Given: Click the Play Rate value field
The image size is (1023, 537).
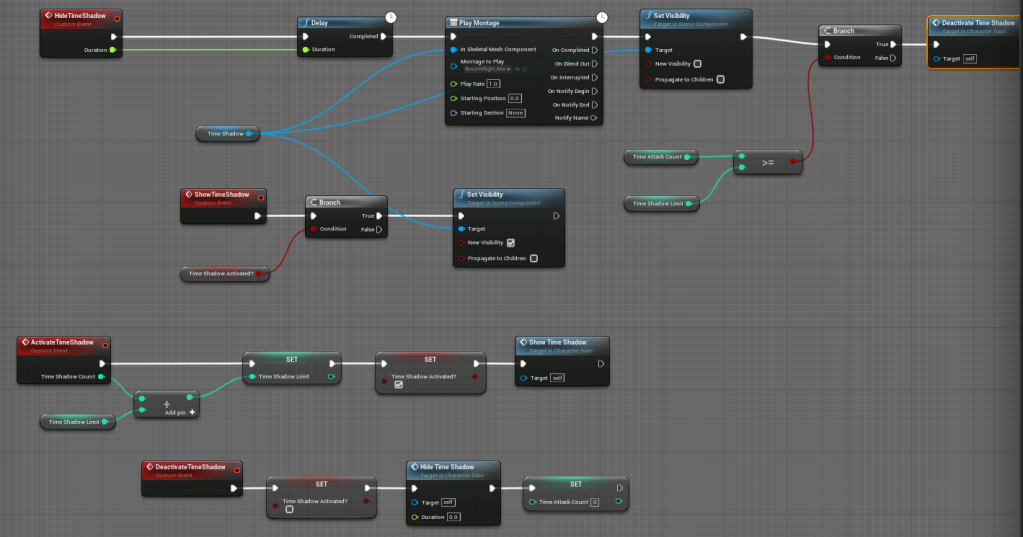Looking at the screenshot, I should pyautogui.click(x=493, y=84).
